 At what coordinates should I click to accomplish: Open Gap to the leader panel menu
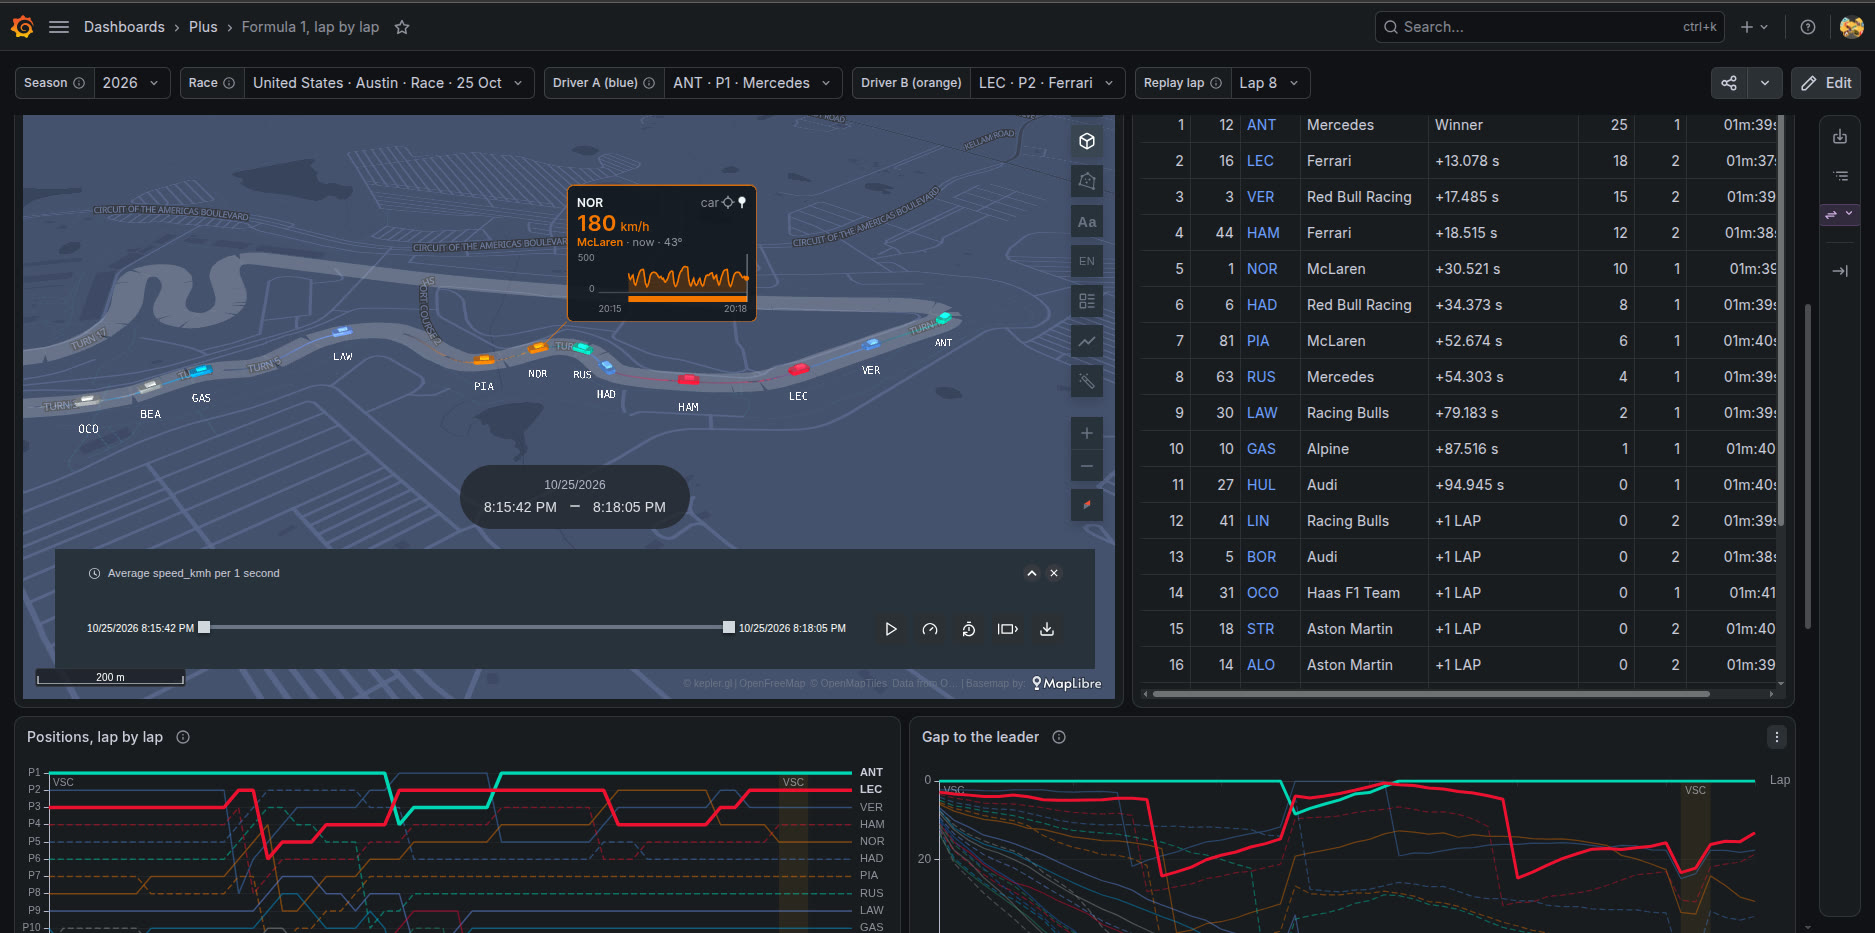click(x=1777, y=737)
